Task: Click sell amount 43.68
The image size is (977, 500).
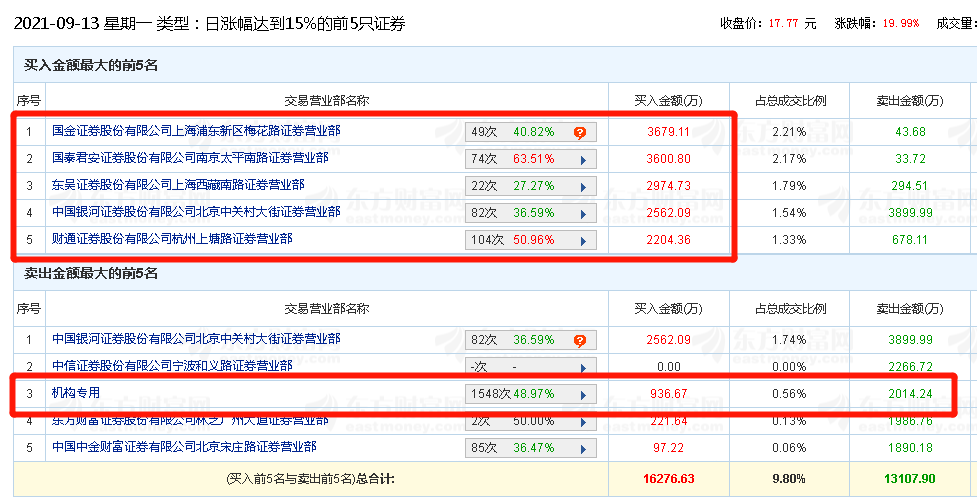Action: click(910, 132)
